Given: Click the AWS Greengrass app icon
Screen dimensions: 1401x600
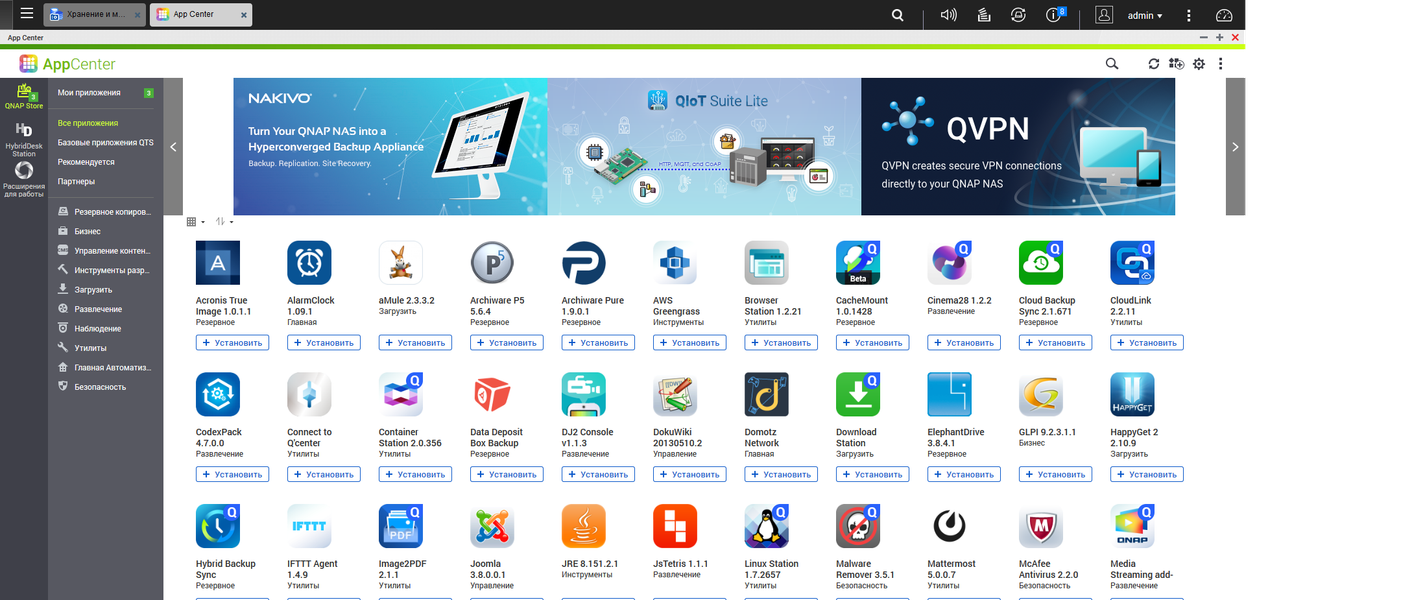Looking at the screenshot, I should tap(675, 263).
